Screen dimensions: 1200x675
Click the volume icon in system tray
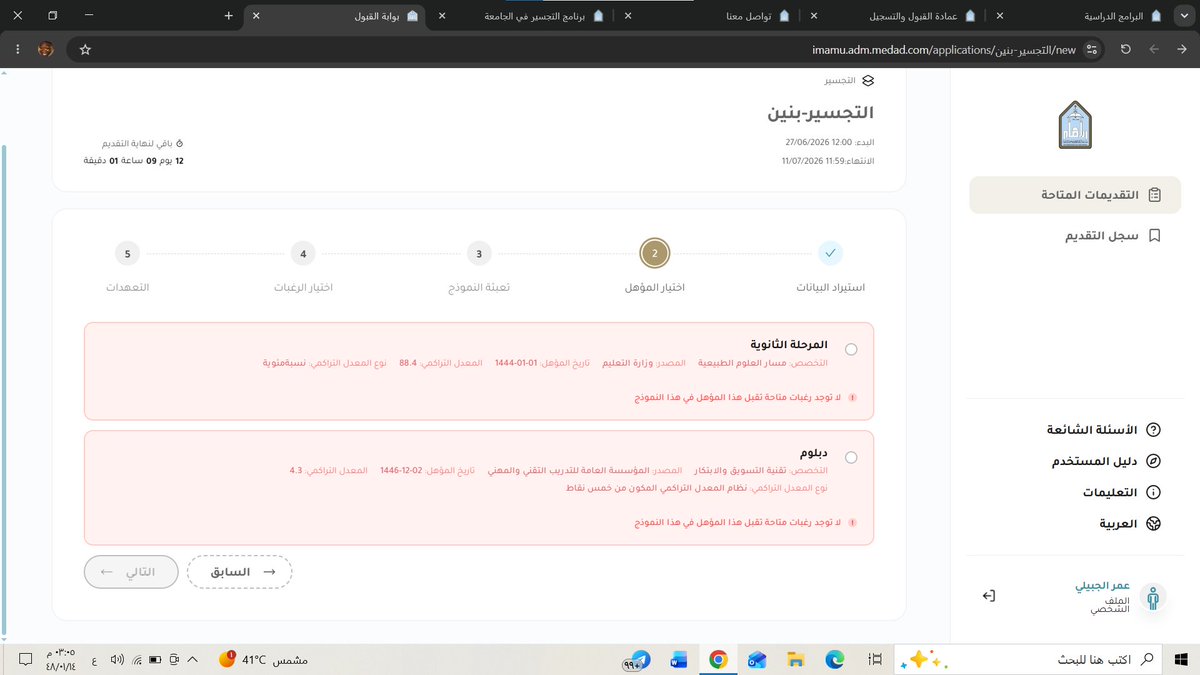tap(116, 660)
